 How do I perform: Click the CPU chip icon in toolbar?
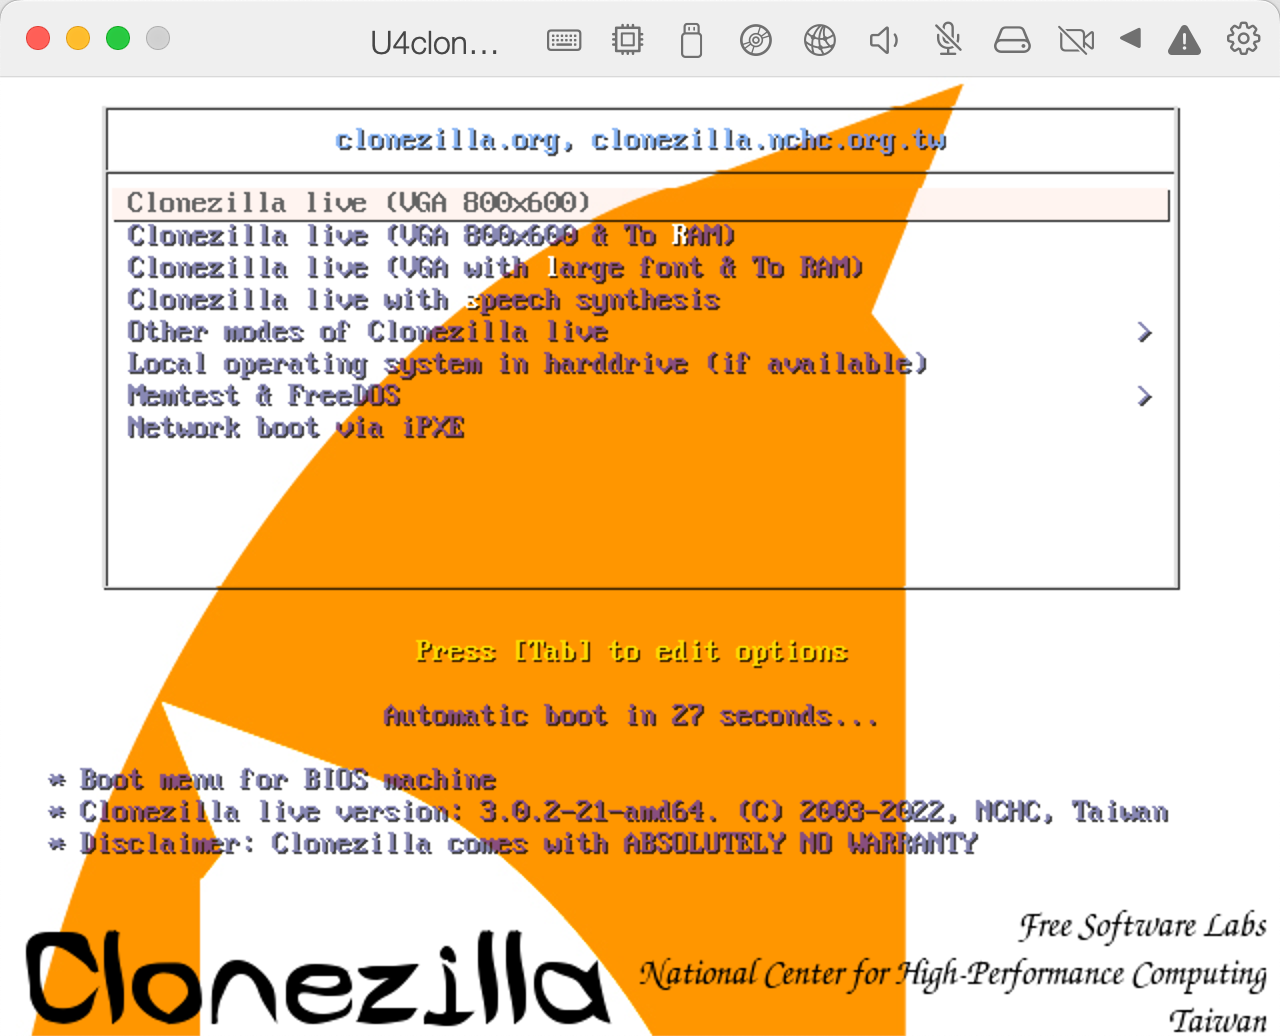point(627,39)
